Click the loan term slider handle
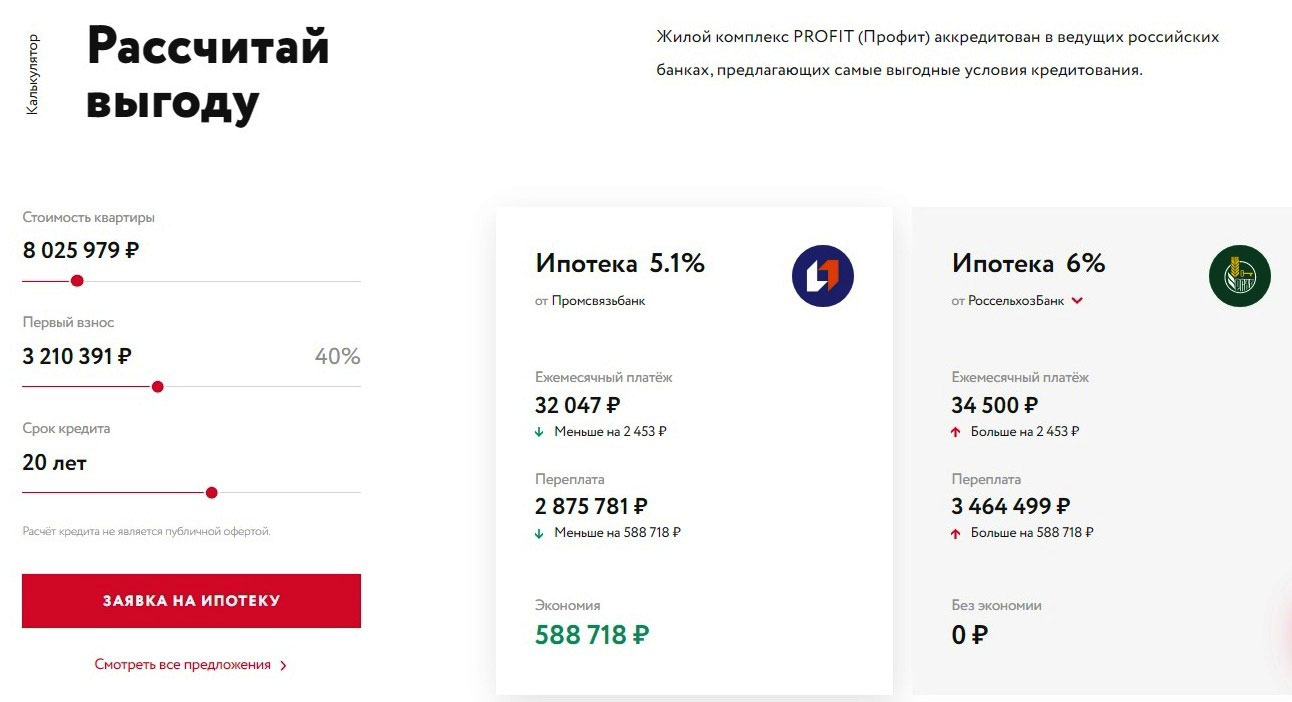The width and height of the screenshot is (1292, 702). tap(211, 492)
